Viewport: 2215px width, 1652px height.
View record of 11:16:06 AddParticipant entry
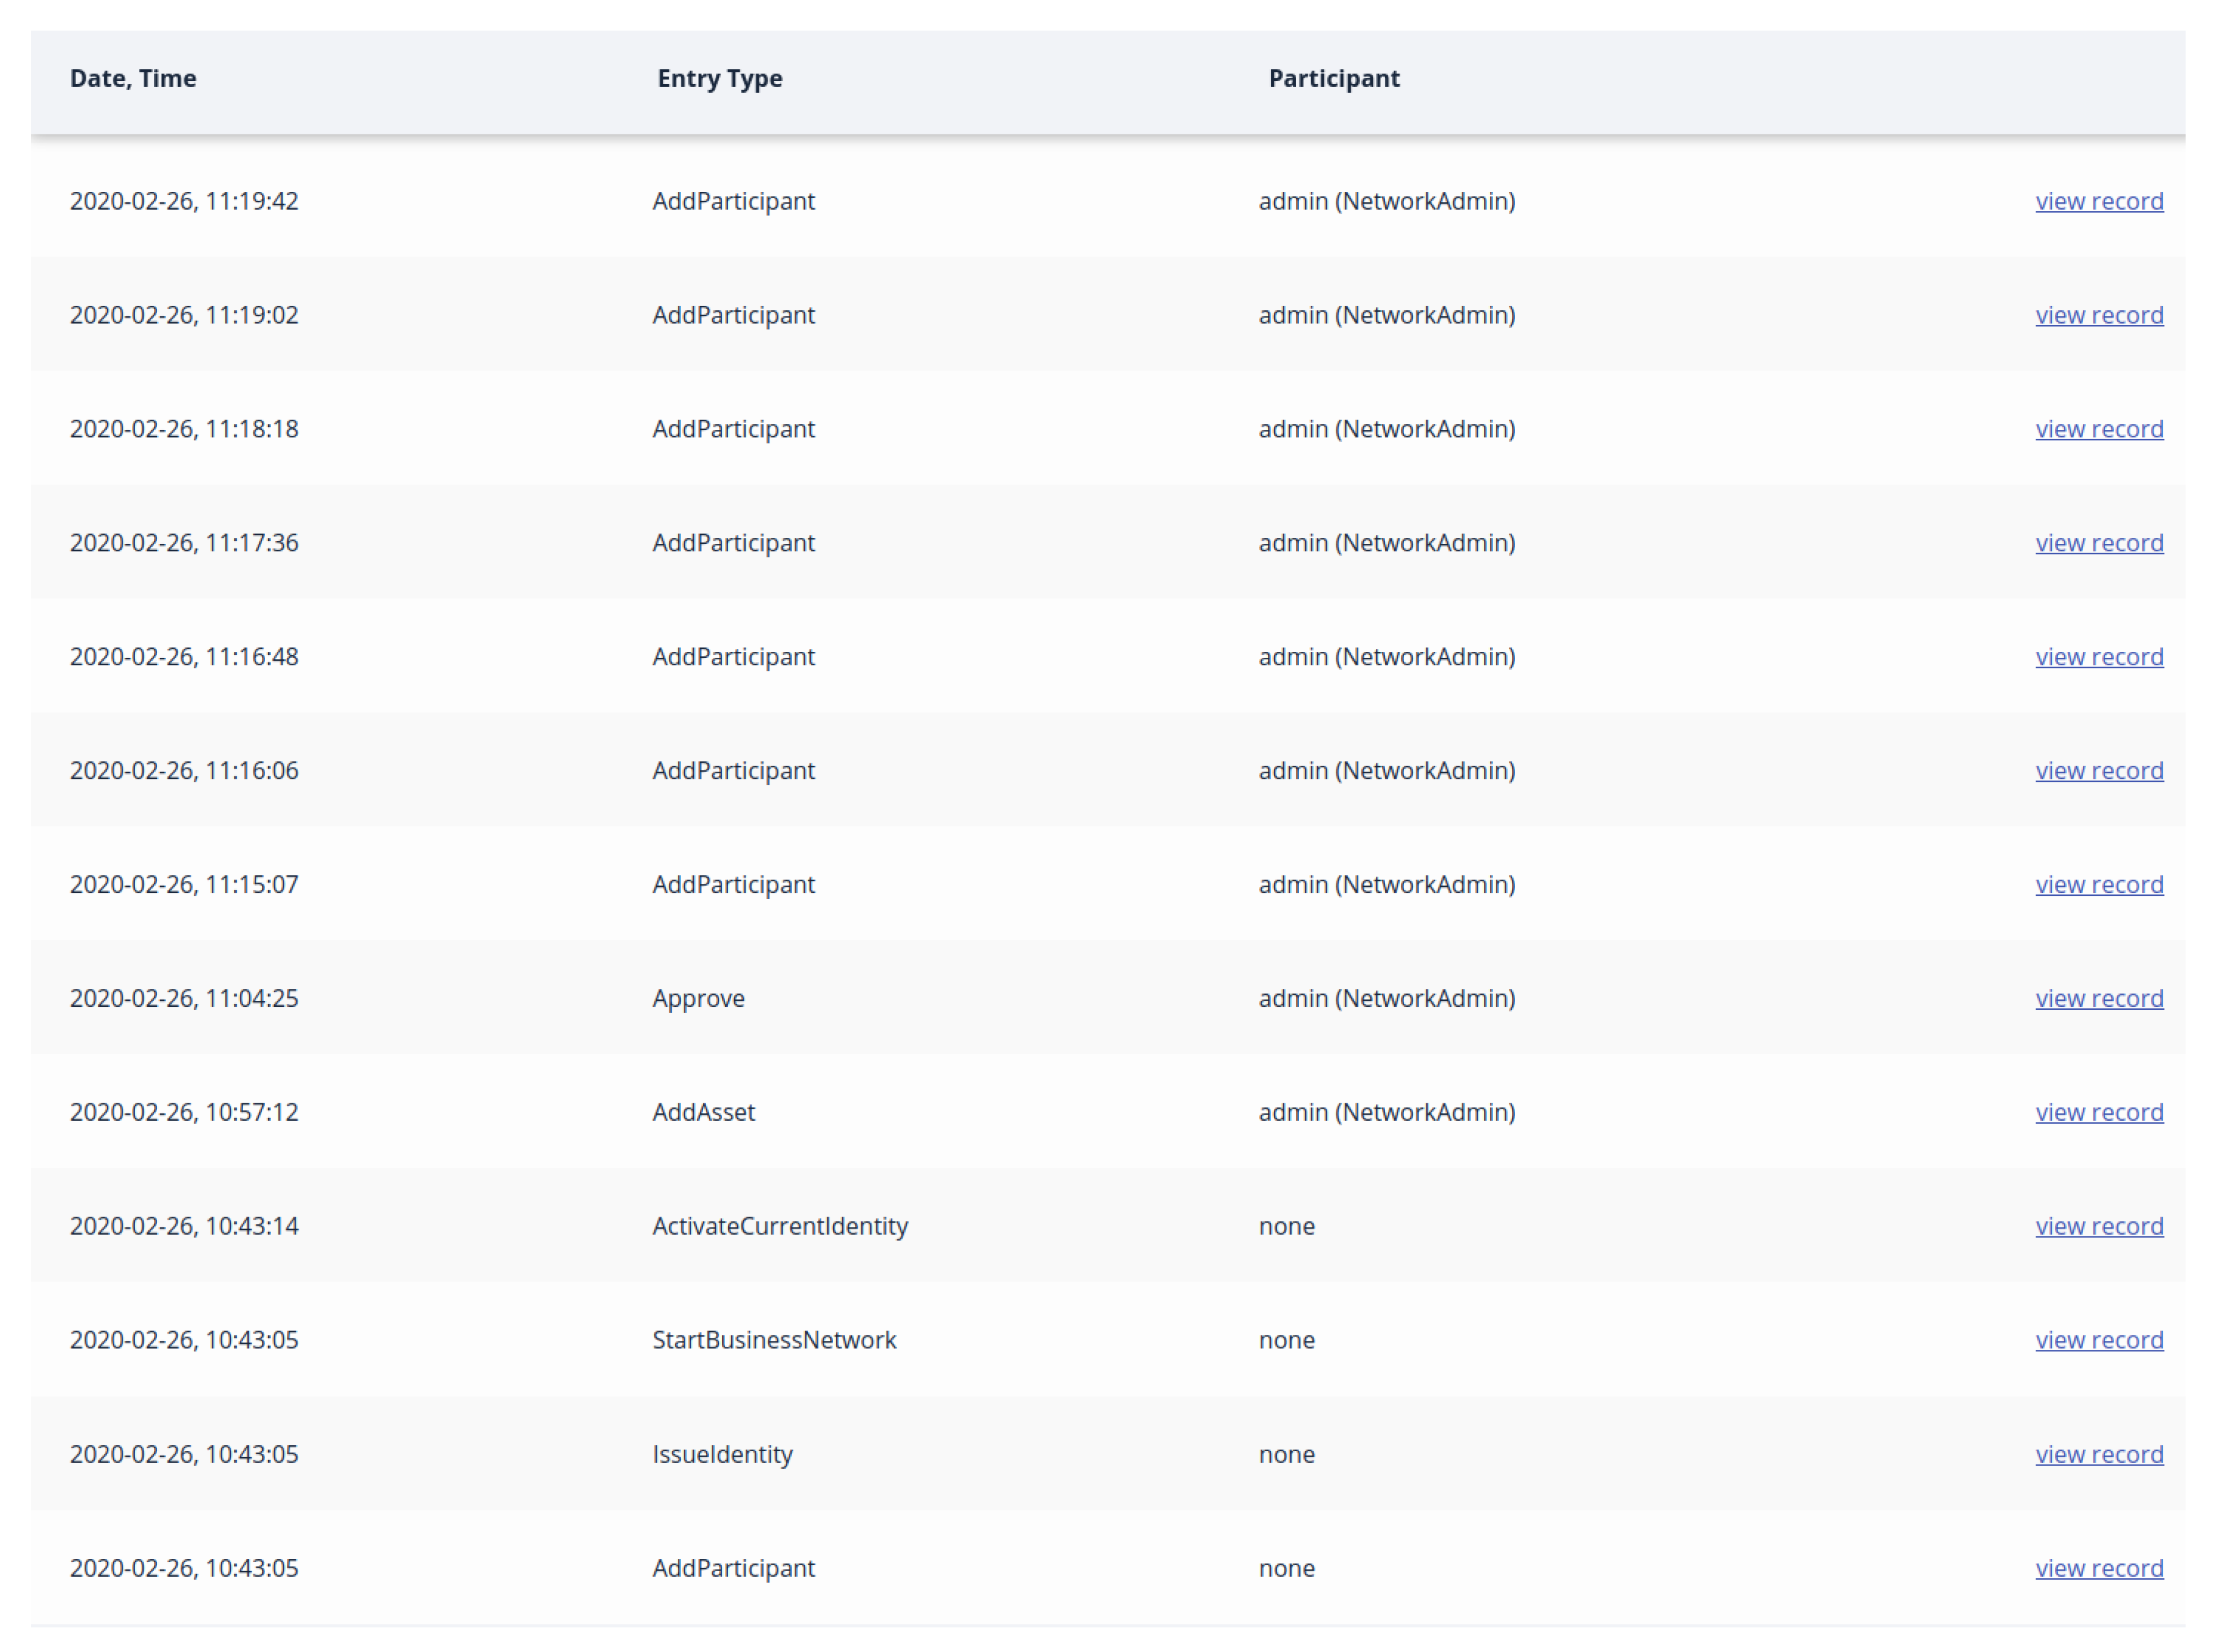click(x=2098, y=771)
